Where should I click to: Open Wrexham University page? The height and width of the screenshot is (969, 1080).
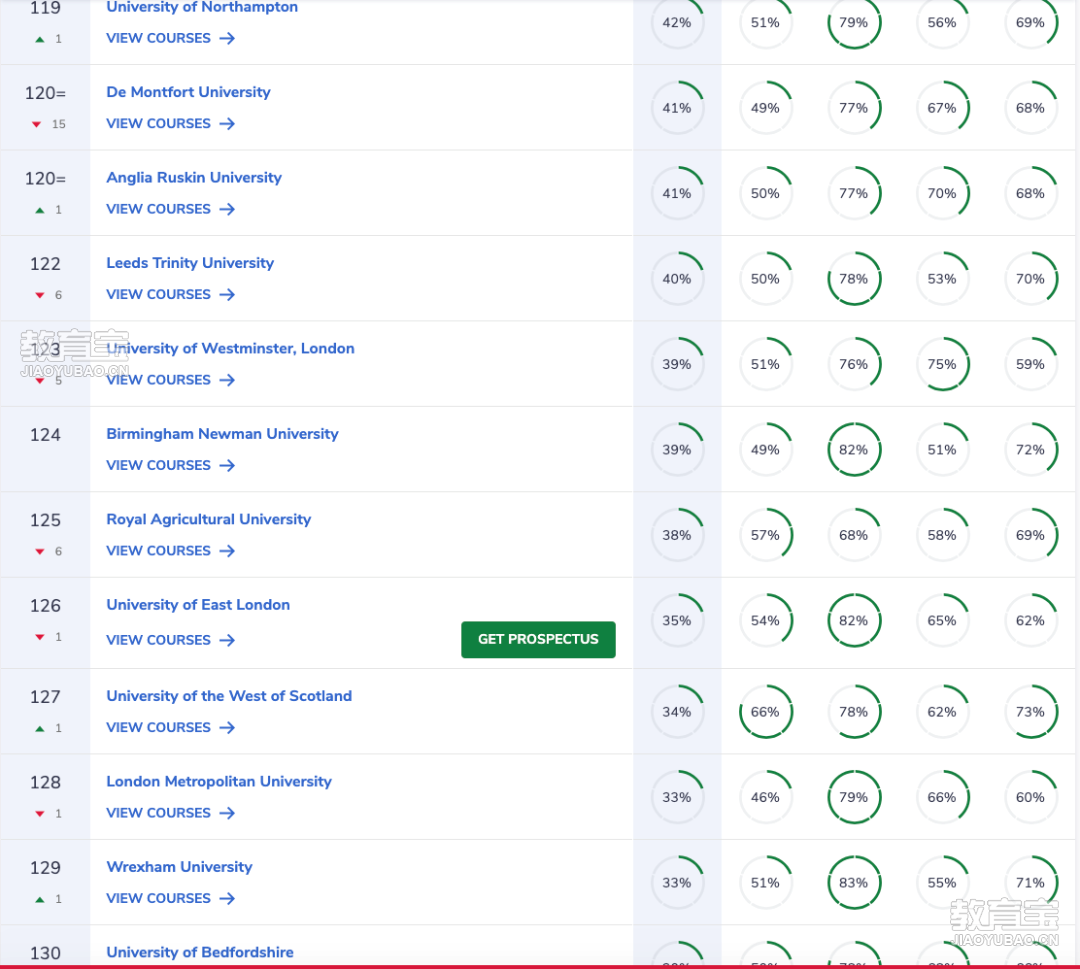pos(179,867)
